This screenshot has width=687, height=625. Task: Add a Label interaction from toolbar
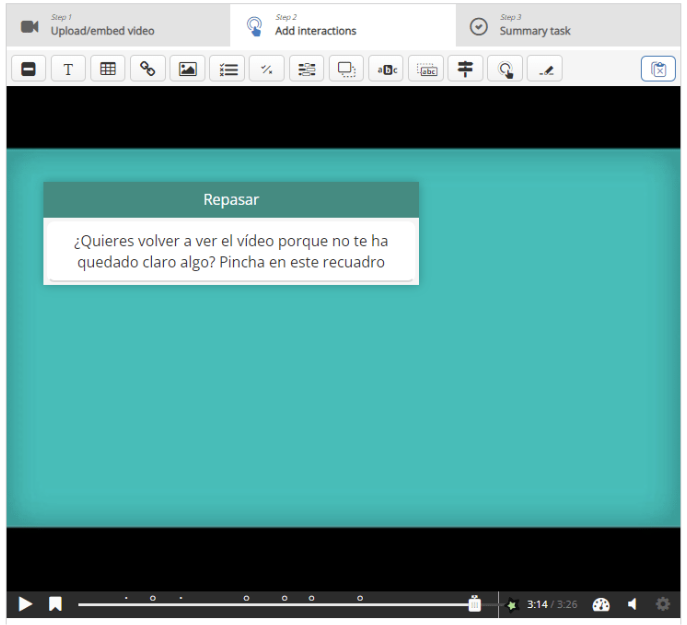[x=28, y=69]
